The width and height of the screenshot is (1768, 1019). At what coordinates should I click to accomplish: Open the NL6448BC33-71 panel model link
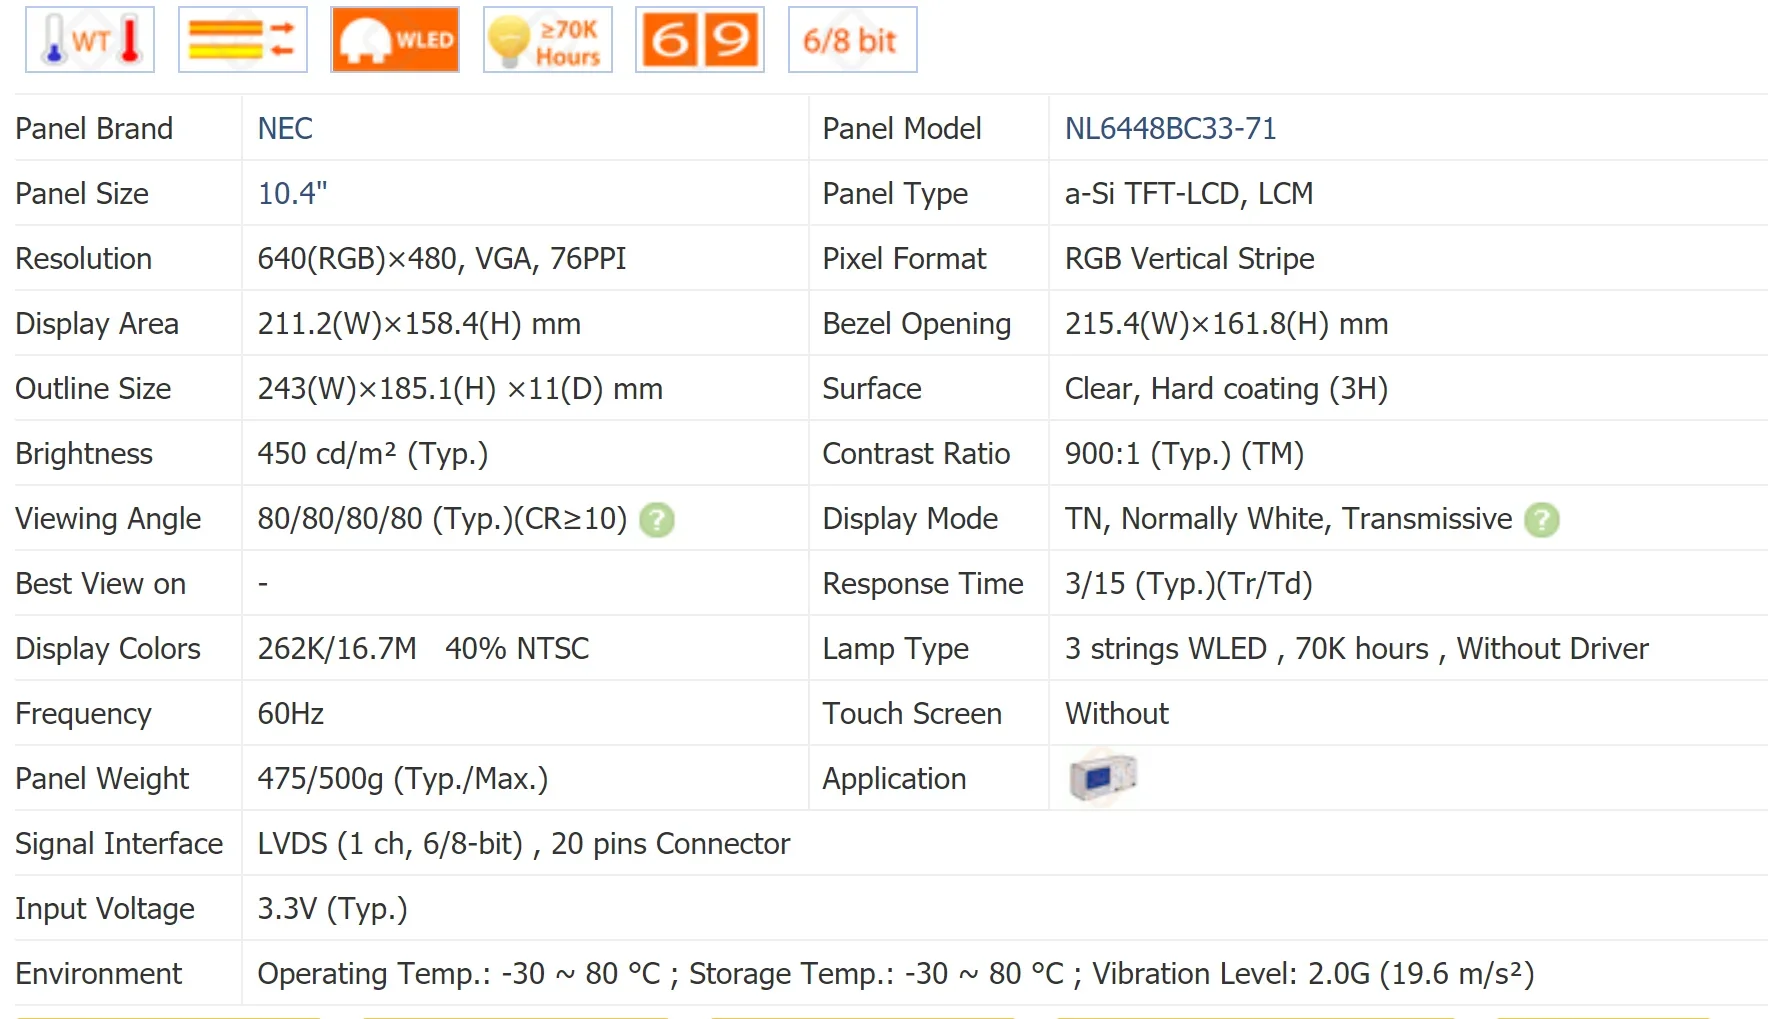[x=1170, y=129]
